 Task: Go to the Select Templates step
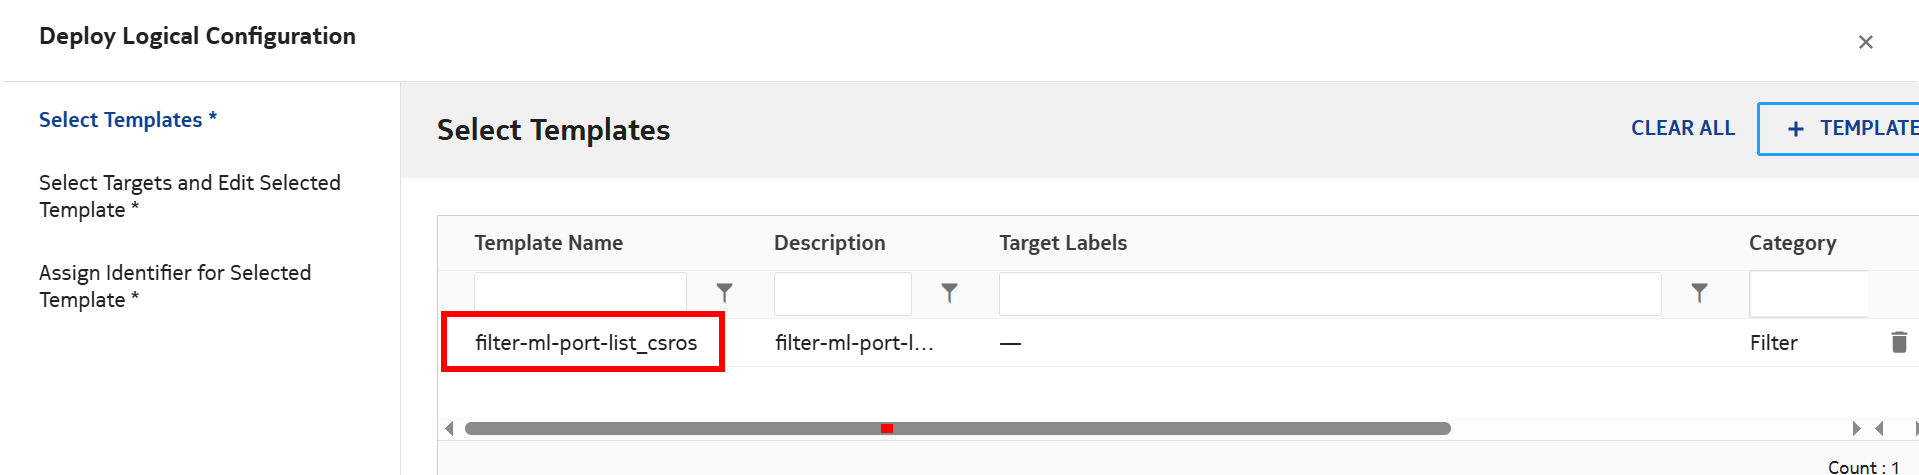point(127,120)
